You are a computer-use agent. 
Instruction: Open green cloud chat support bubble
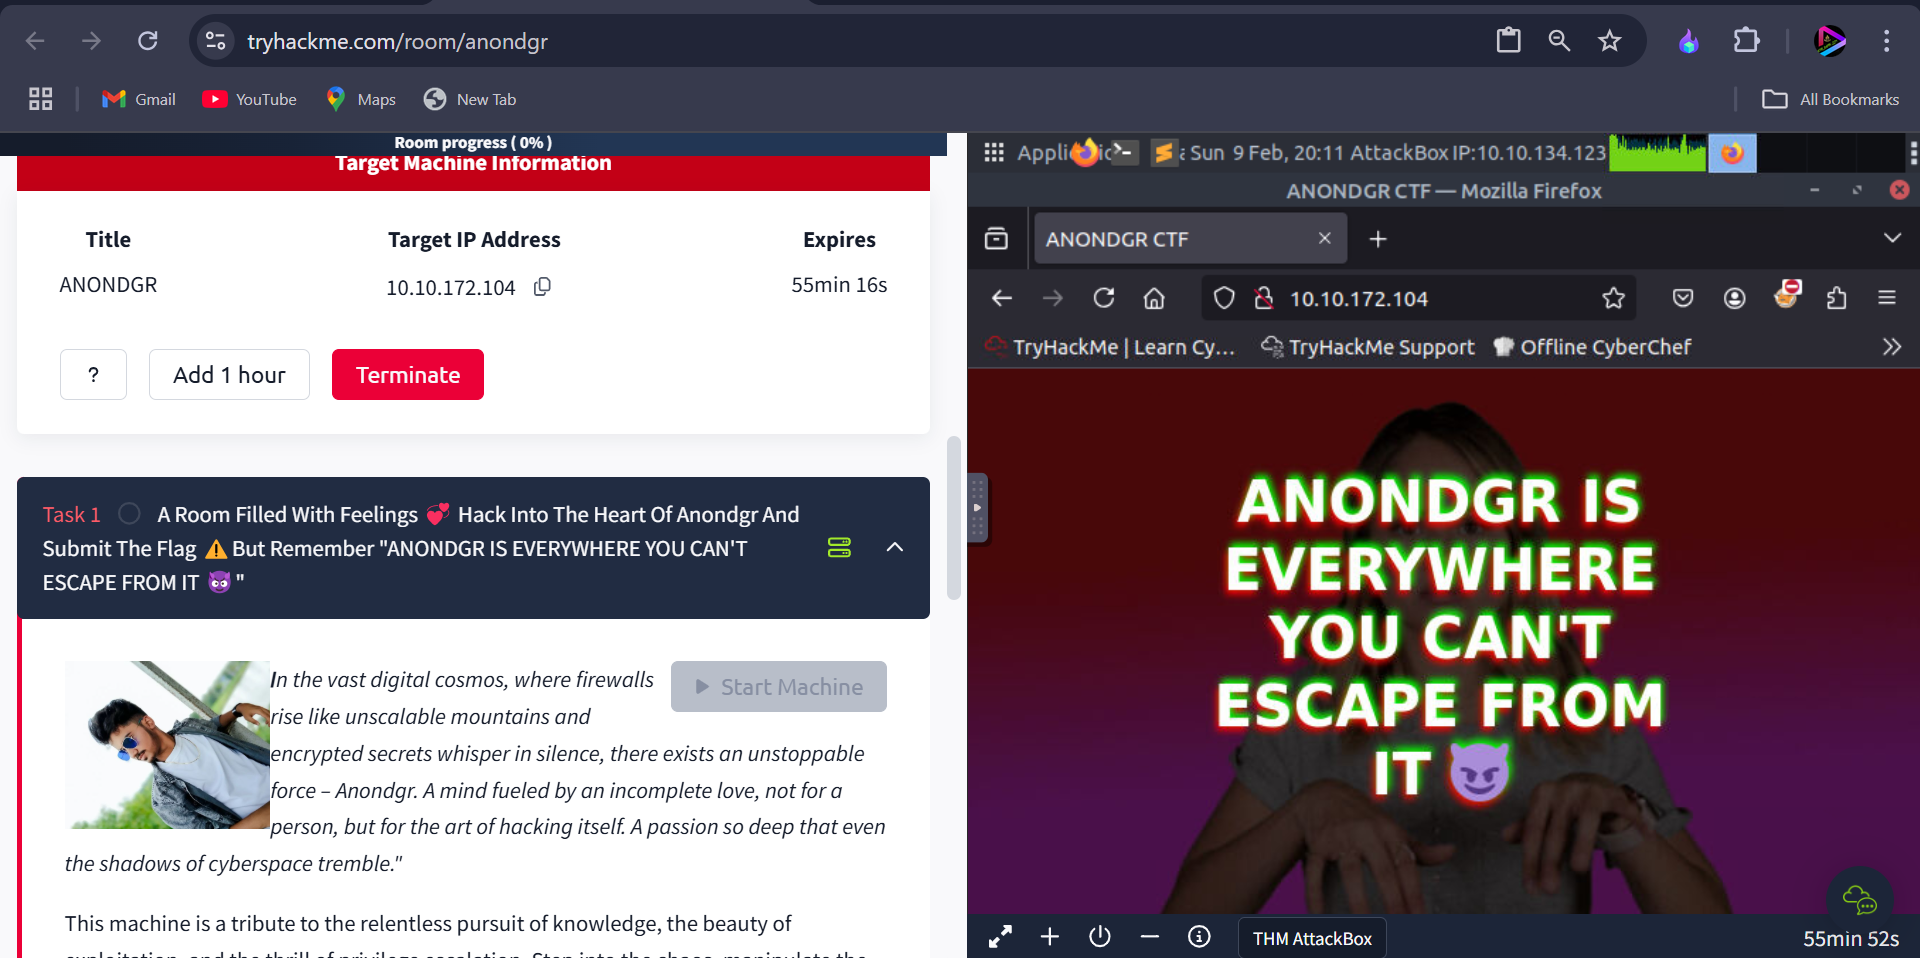click(1860, 899)
